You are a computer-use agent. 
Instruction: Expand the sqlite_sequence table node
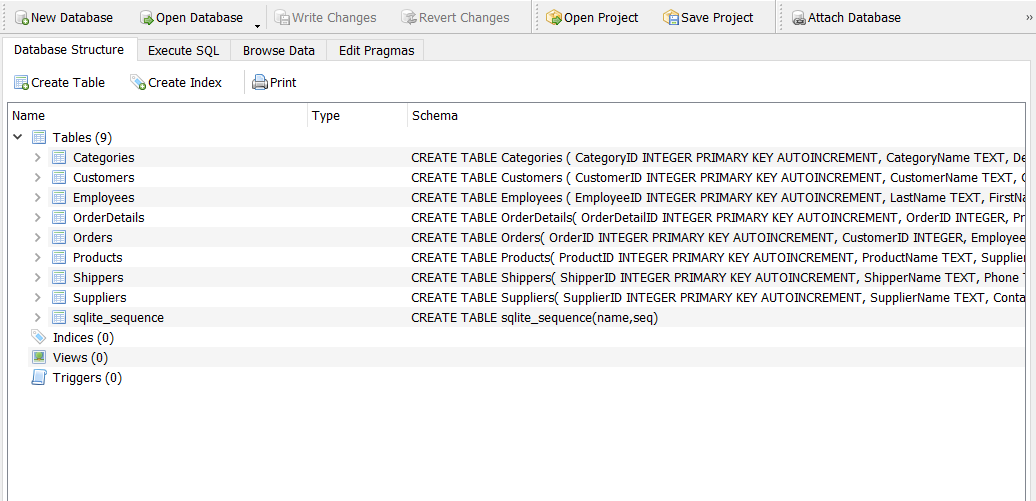[x=38, y=317]
